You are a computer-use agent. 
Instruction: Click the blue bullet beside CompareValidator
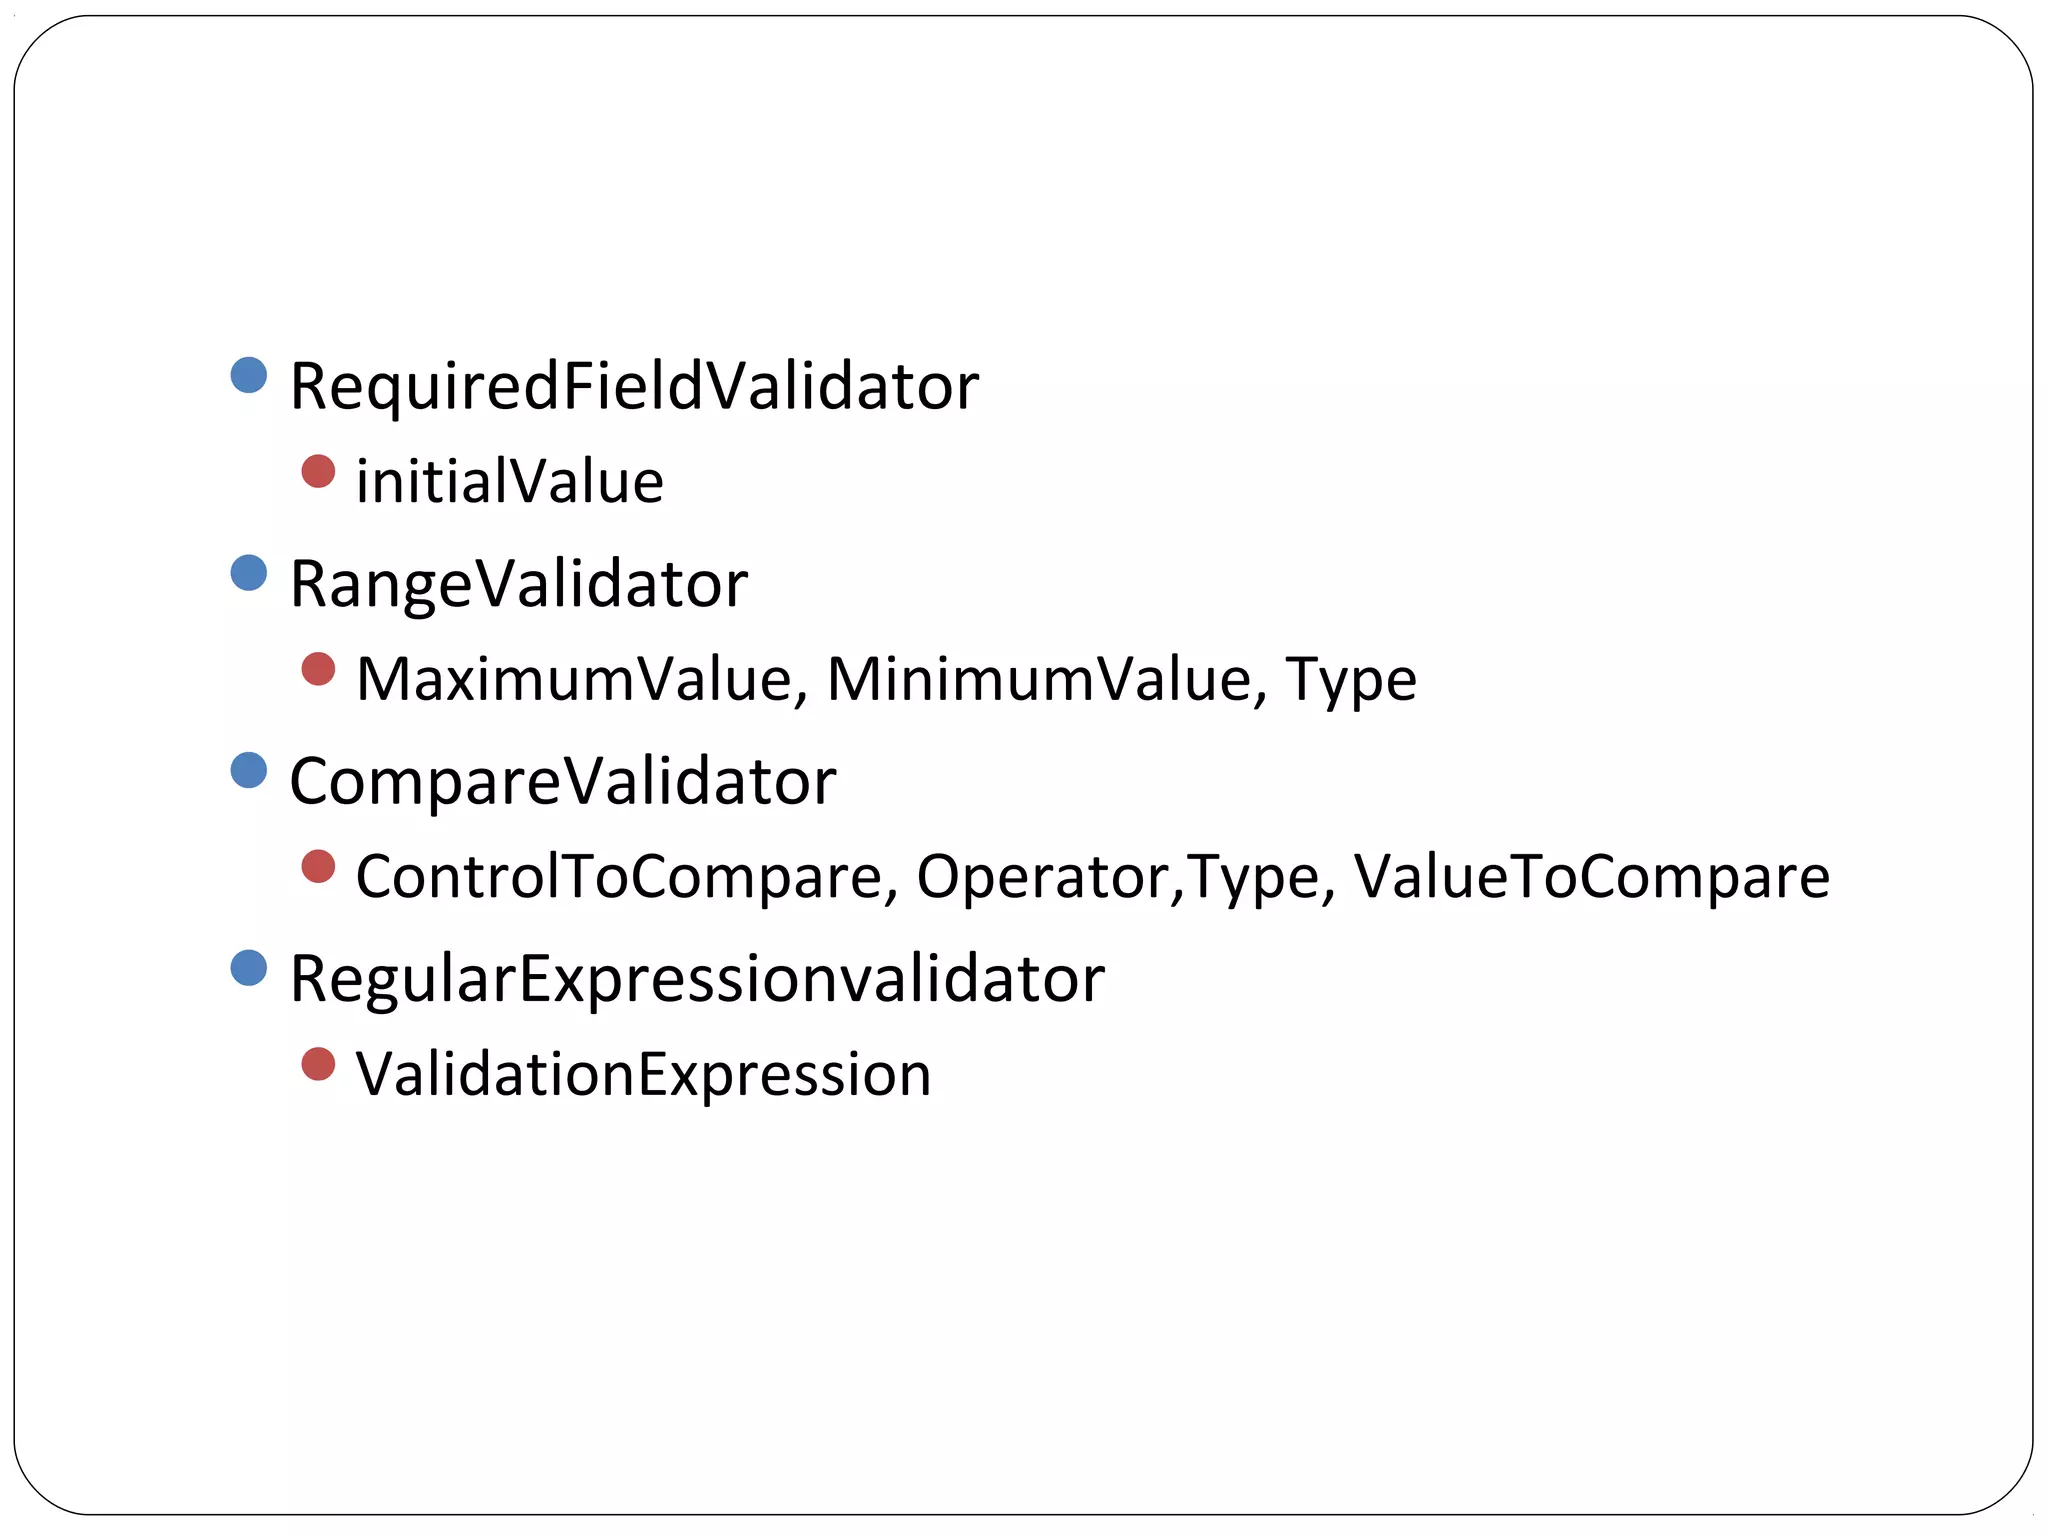click(x=248, y=770)
